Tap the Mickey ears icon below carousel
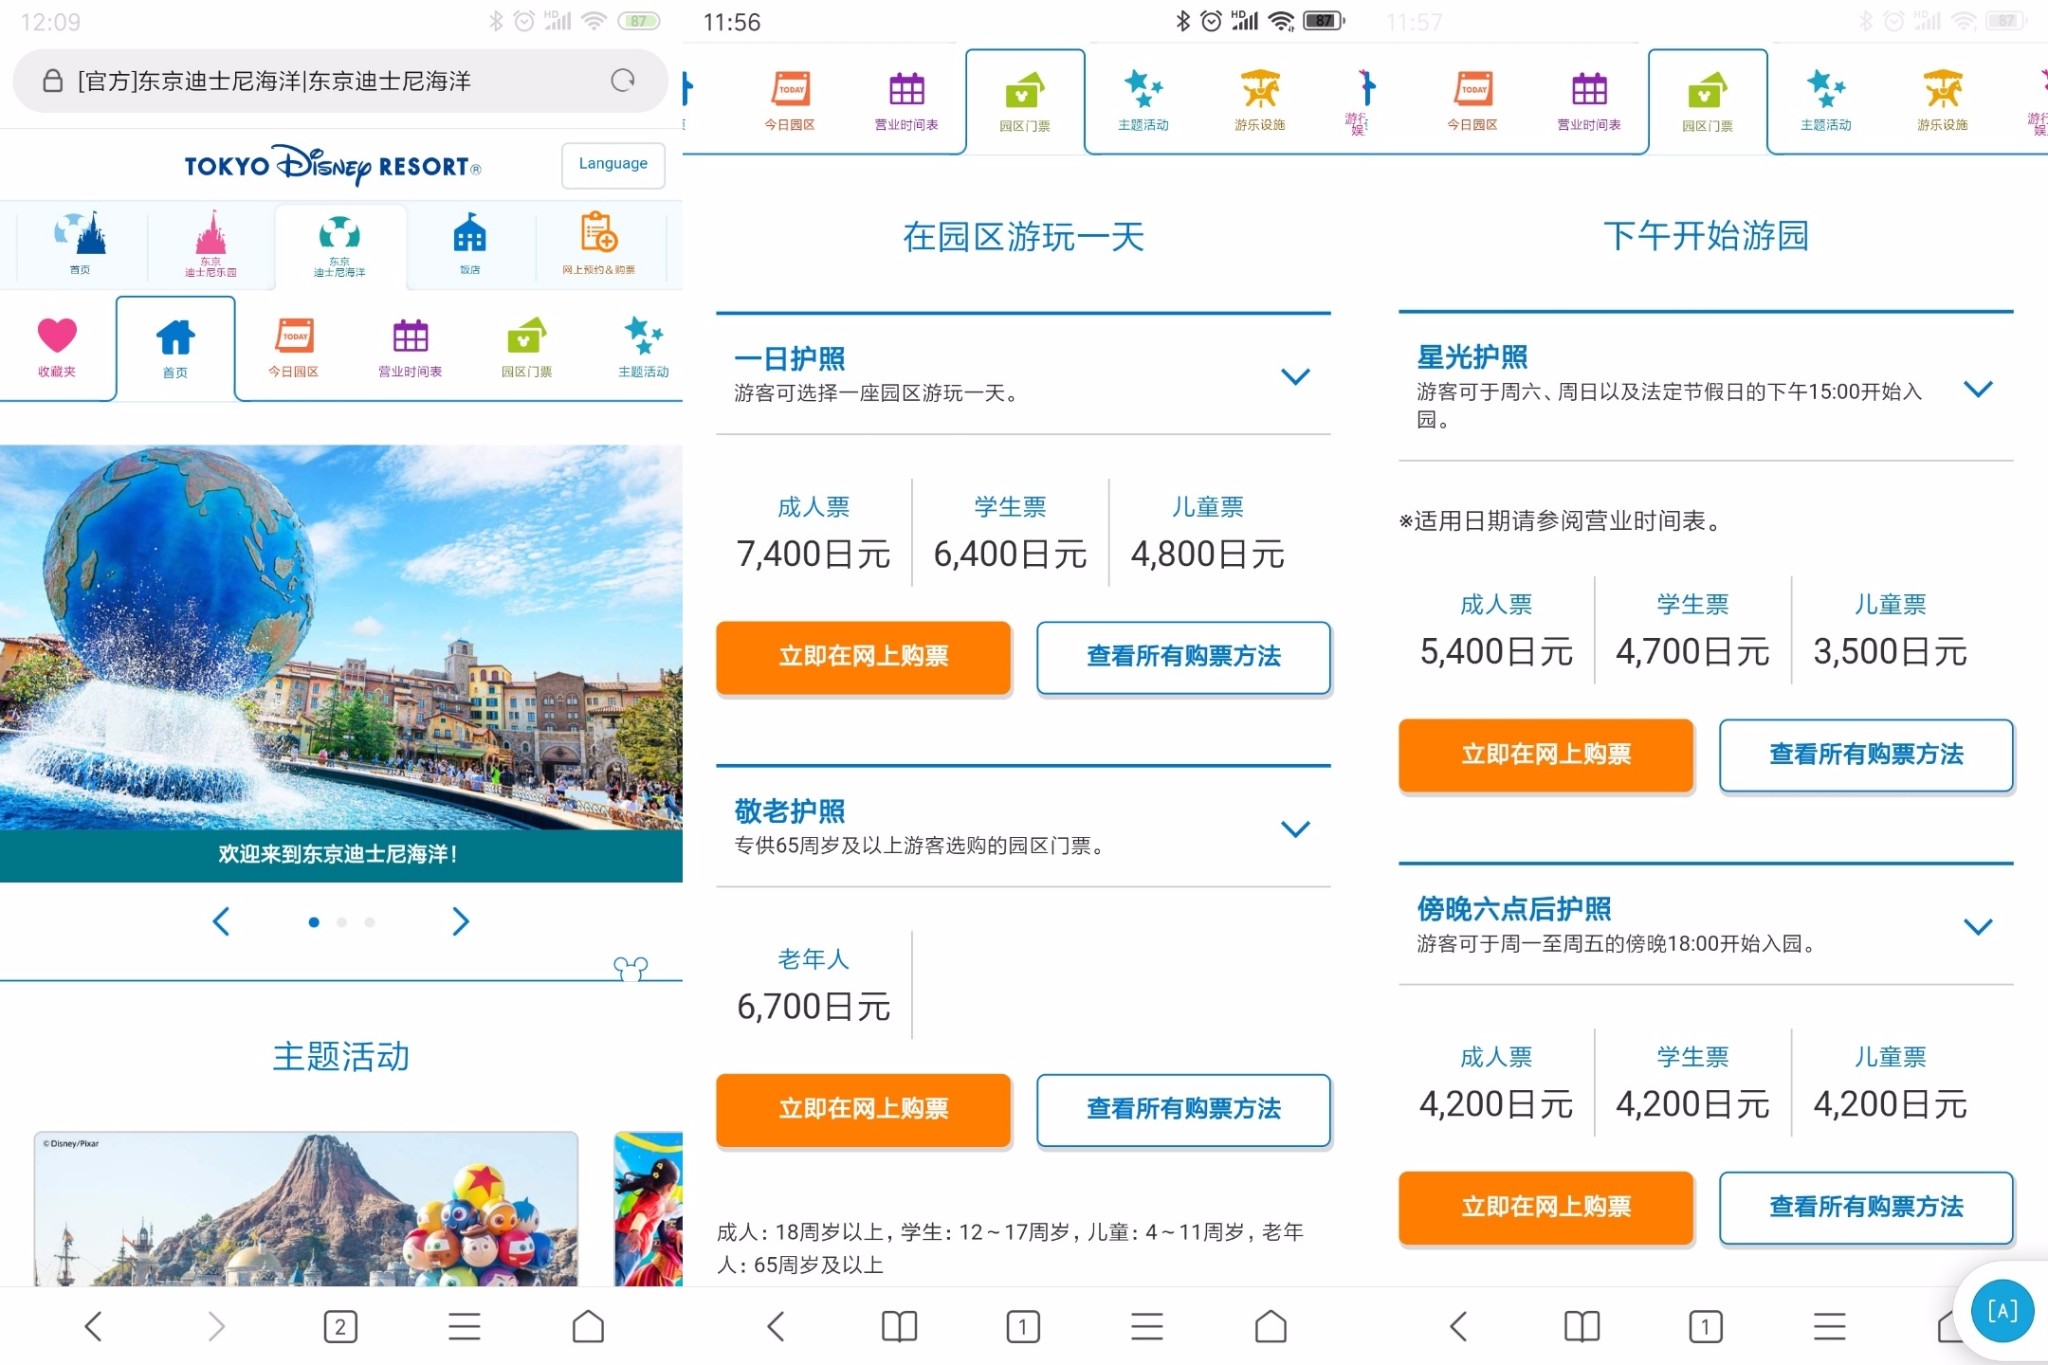 pyautogui.click(x=631, y=967)
